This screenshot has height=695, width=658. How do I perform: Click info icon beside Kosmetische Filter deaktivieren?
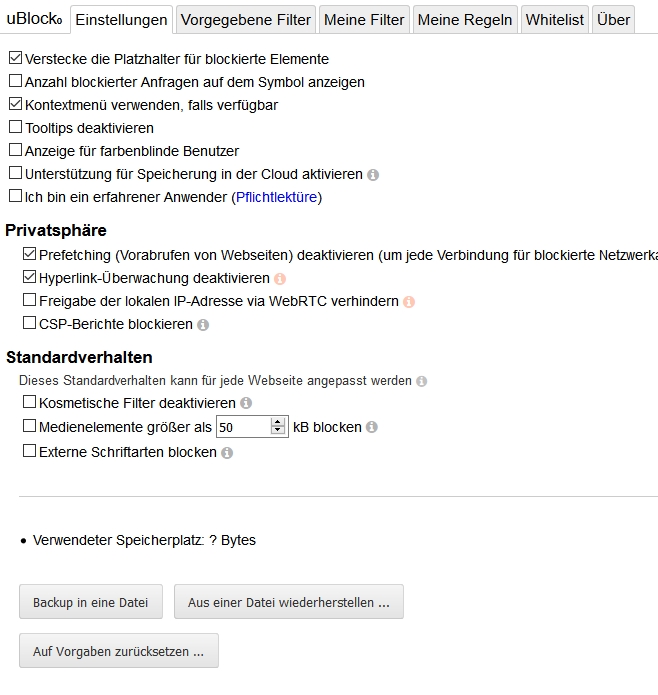pos(246,404)
